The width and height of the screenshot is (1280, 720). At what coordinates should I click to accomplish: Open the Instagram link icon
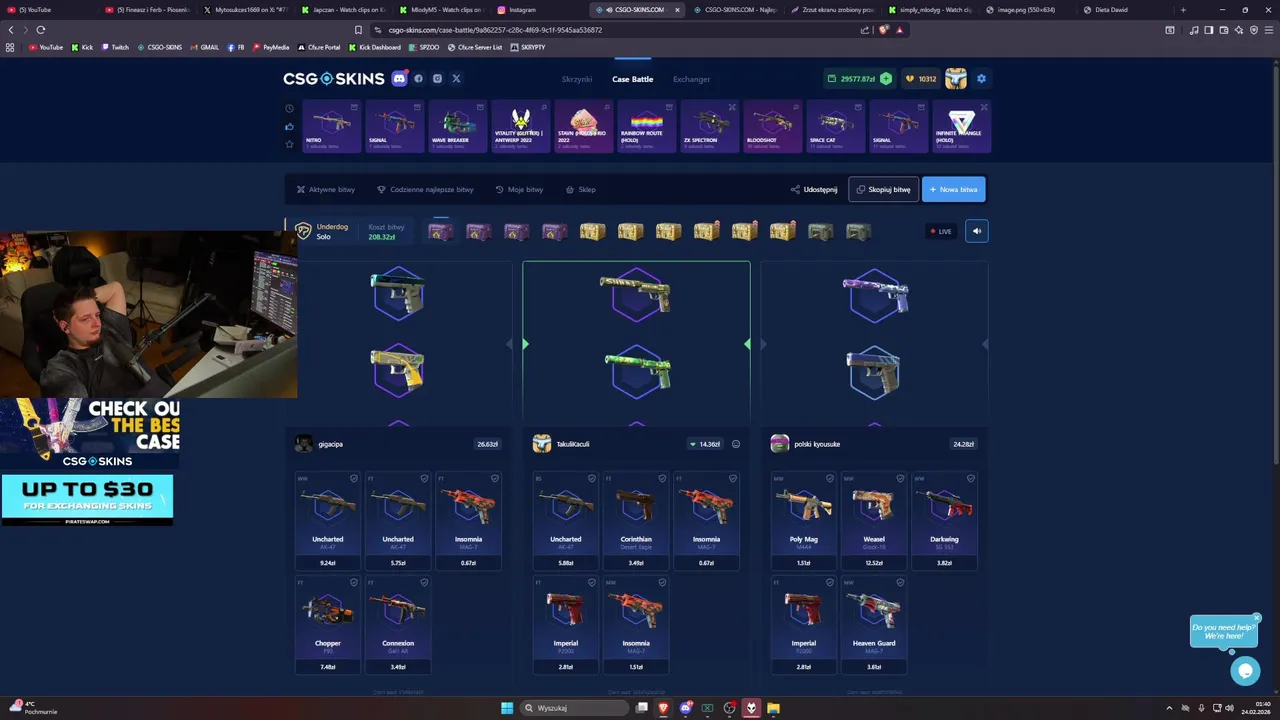(x=437, y=78)
